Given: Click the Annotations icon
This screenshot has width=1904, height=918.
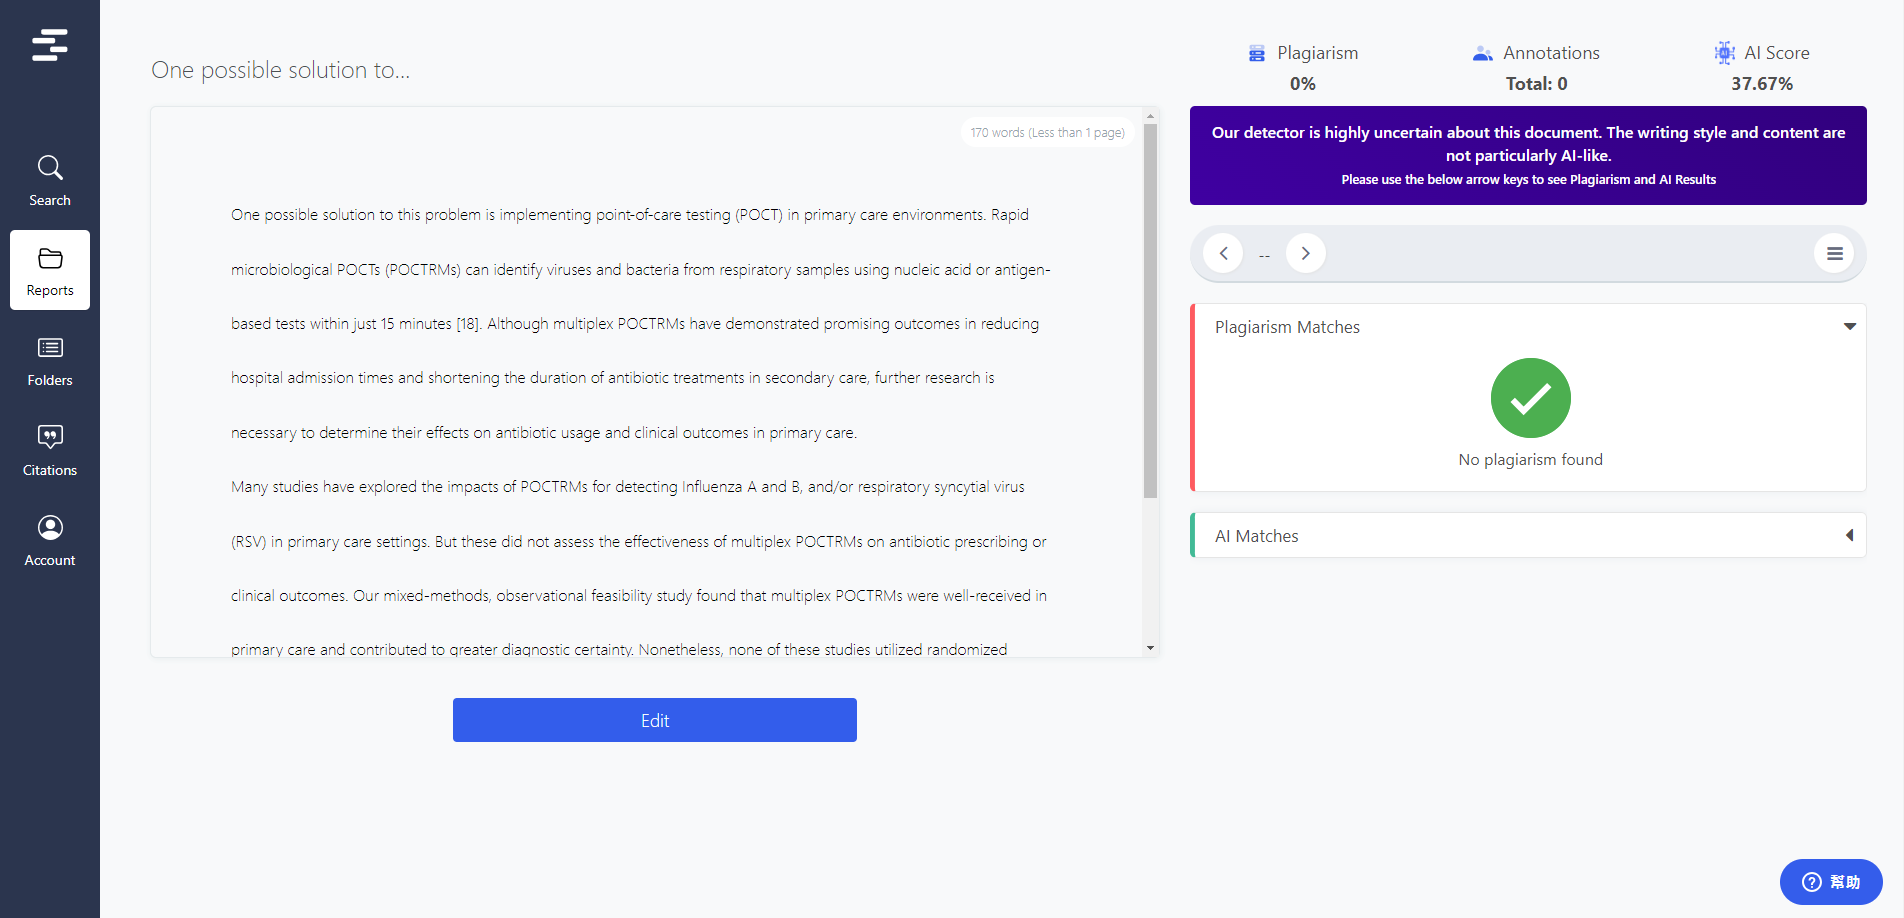Looking at the screenshot, I should tap(1483, 52).
